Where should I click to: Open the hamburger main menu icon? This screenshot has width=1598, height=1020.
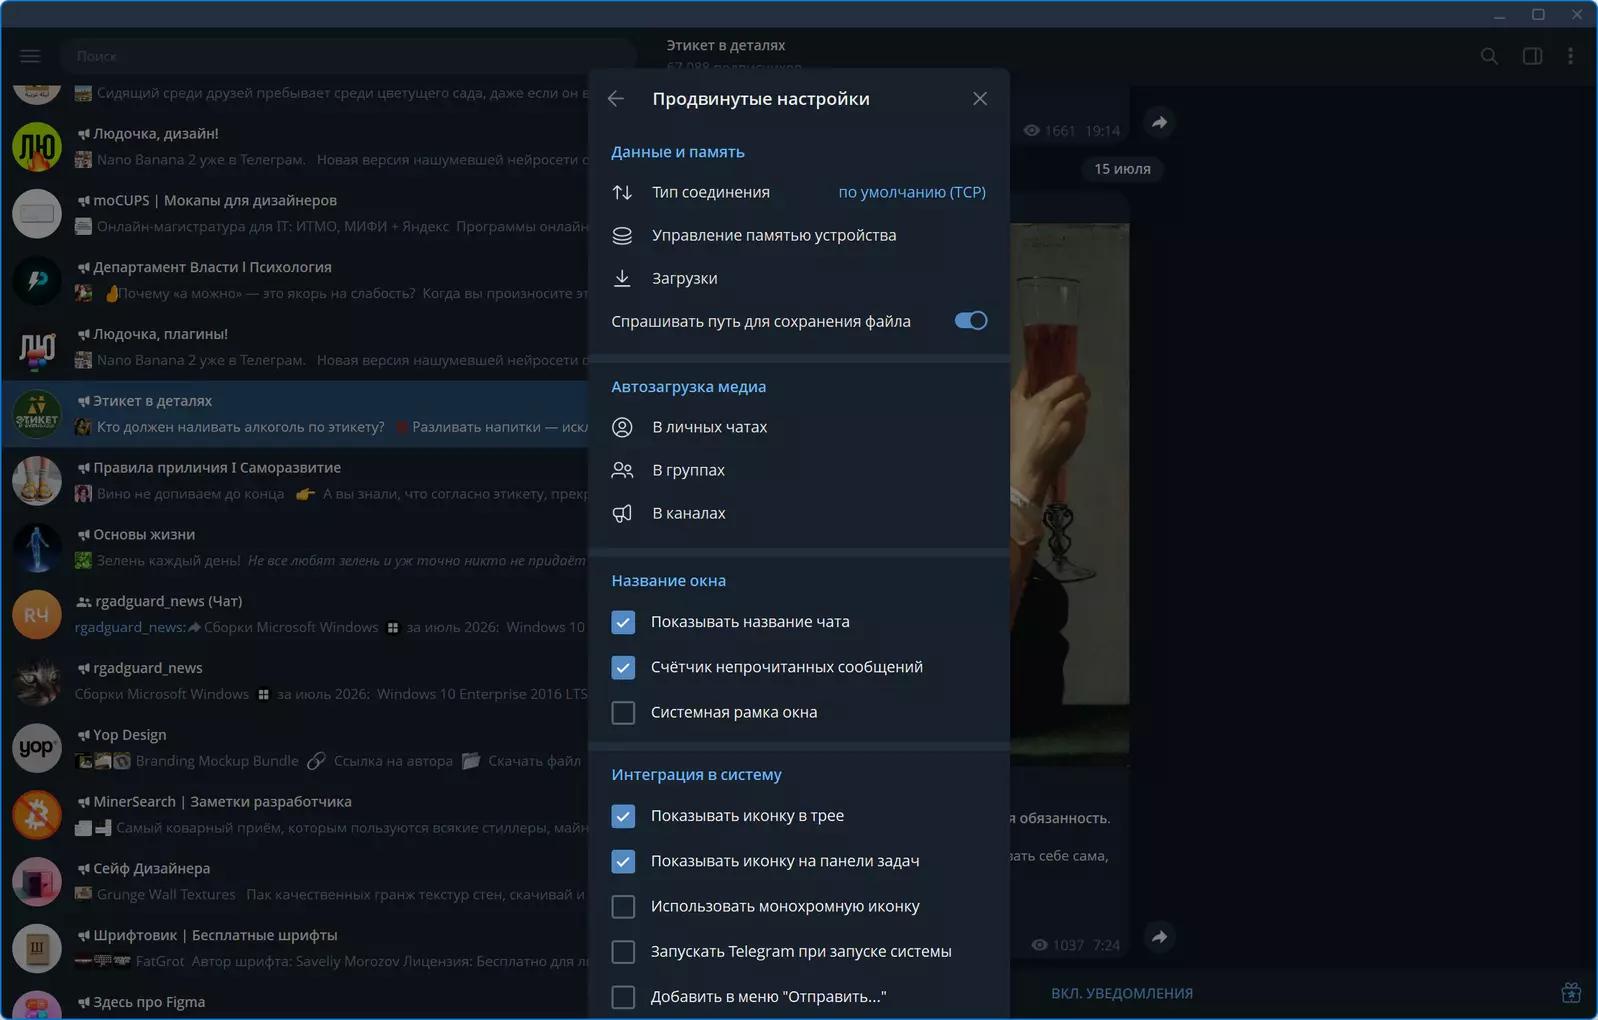click(30, 56)
